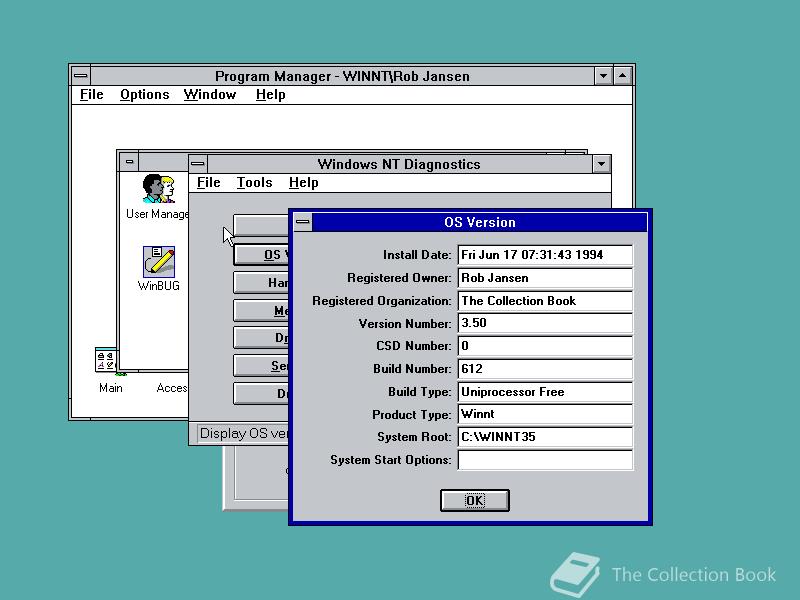Image resolution: width=800 pixels, height=600 pixels.
Task: Click the empty System Start Options field
Action: (545, 460)
